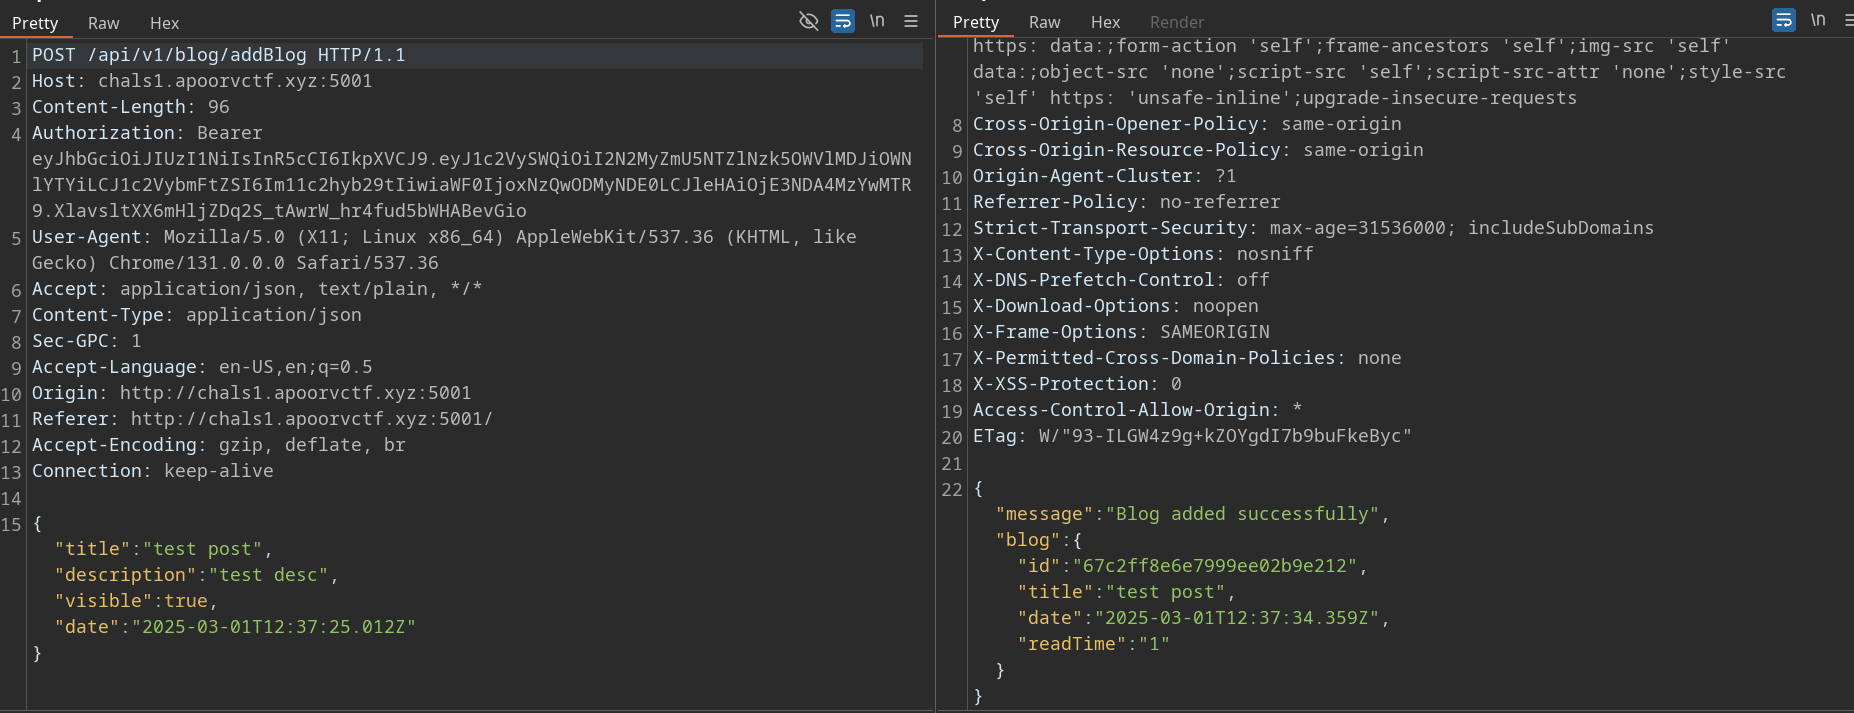Click the blog "id" value in response JSON
The height and width of the screenshot is (713, 1854).
coord(1215,566)
